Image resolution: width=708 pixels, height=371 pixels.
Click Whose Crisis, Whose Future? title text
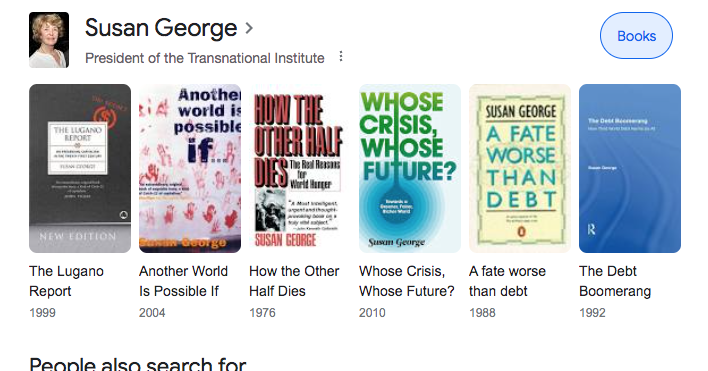(x=406, y=281)
